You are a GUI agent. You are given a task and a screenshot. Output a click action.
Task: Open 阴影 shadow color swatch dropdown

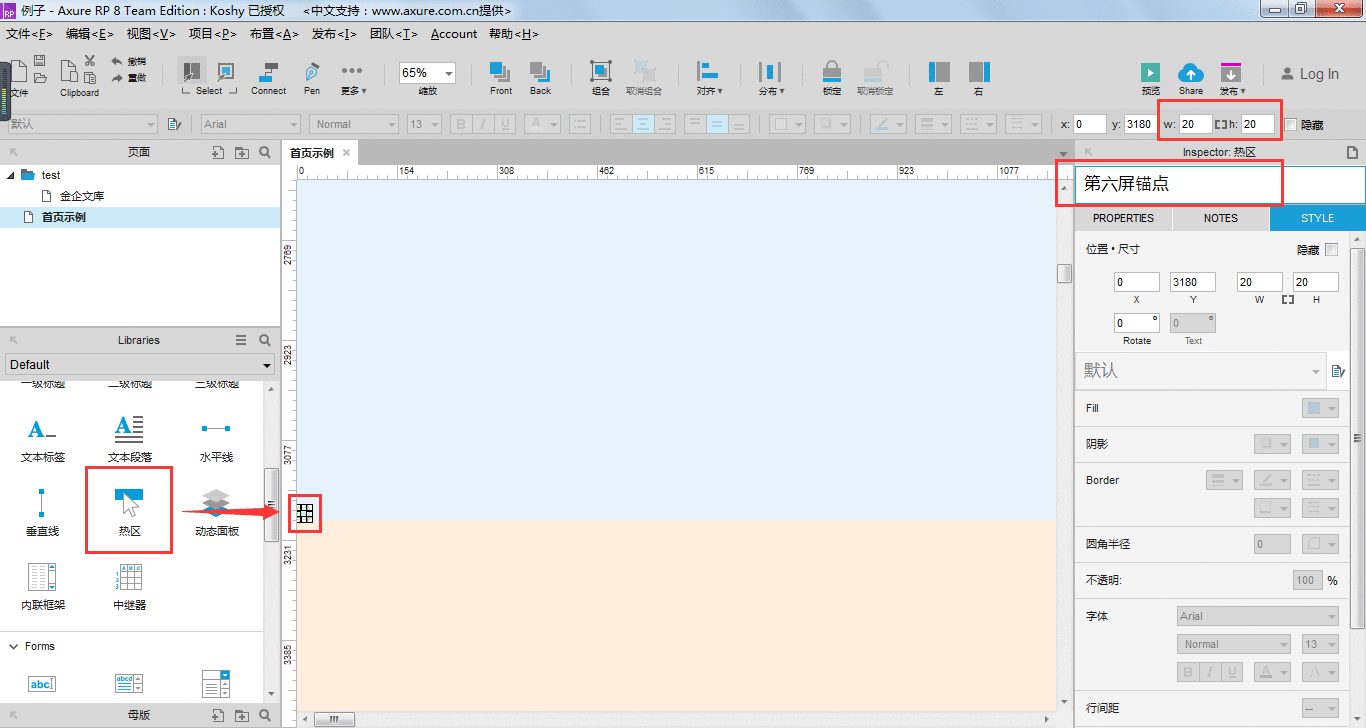click(x=1320, y=444)
